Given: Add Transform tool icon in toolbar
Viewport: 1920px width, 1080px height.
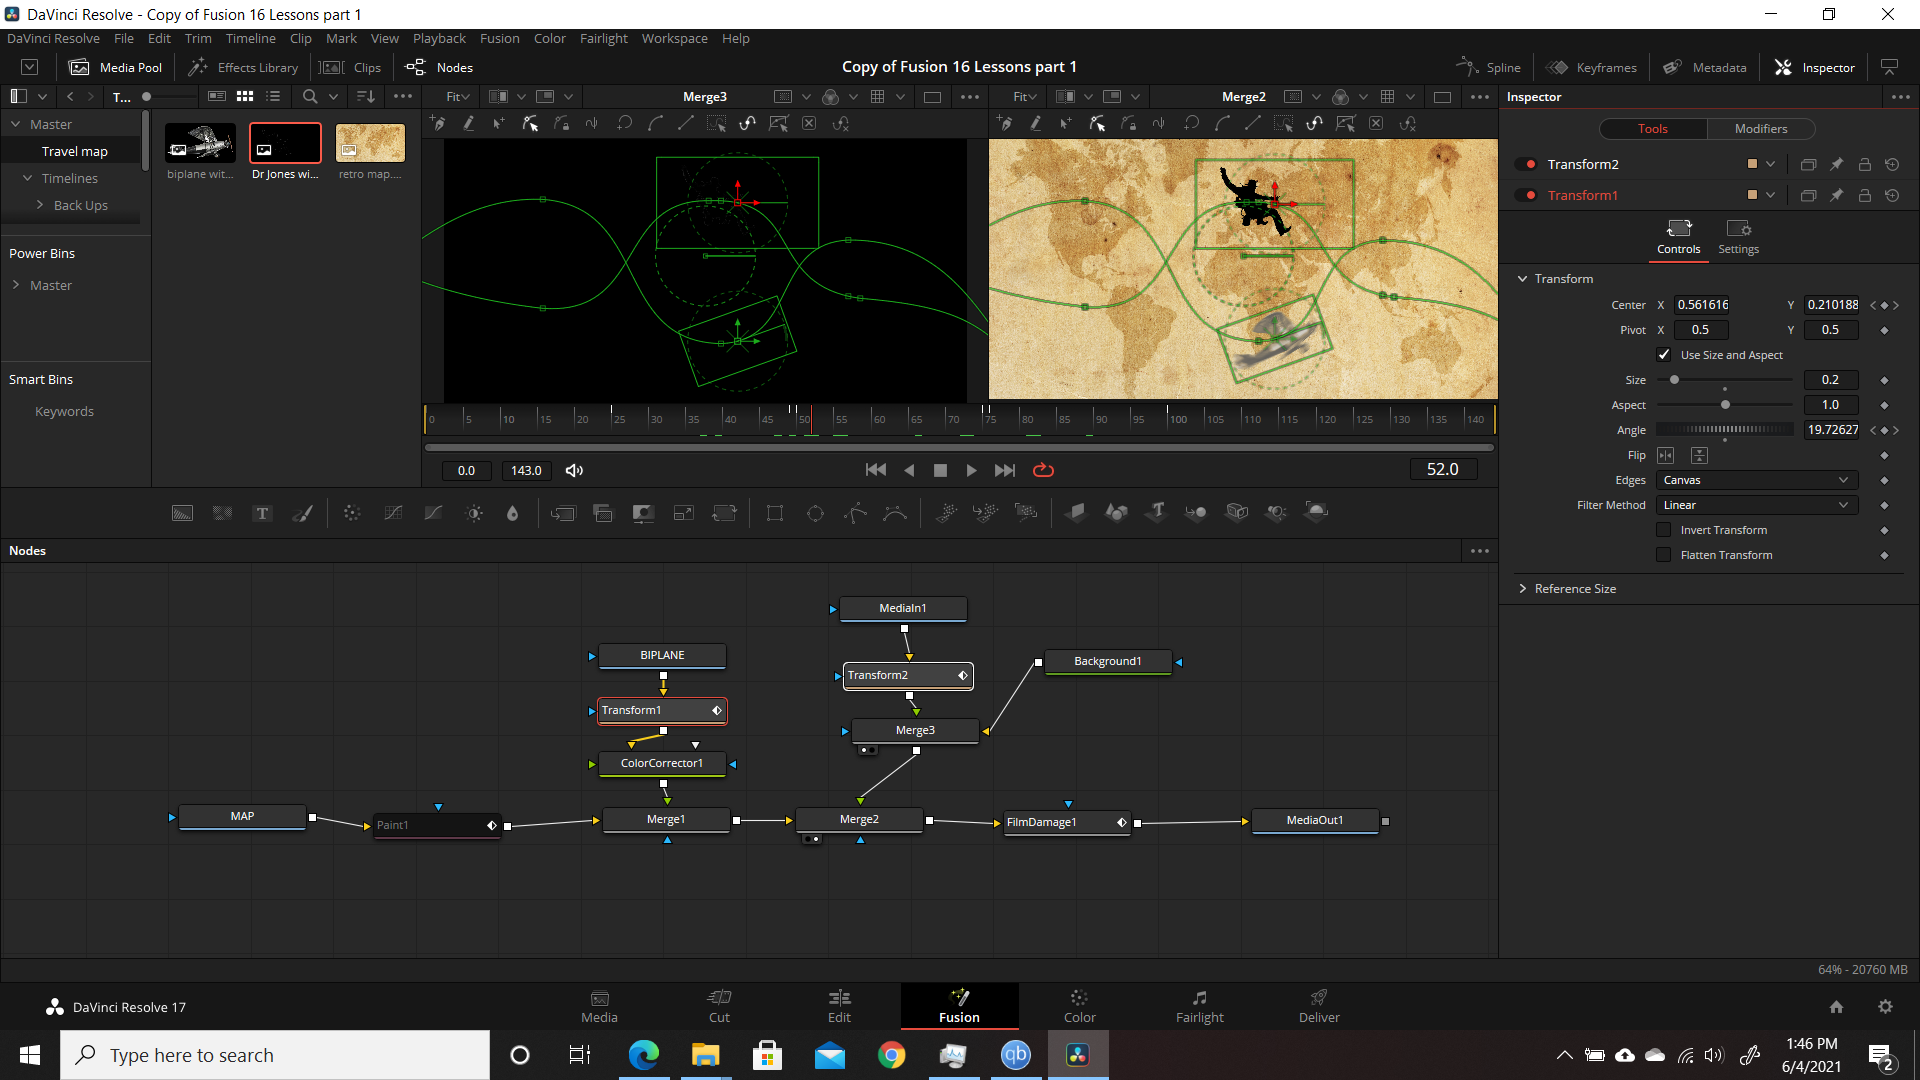Looking at the screenshot, I should 724,513.
